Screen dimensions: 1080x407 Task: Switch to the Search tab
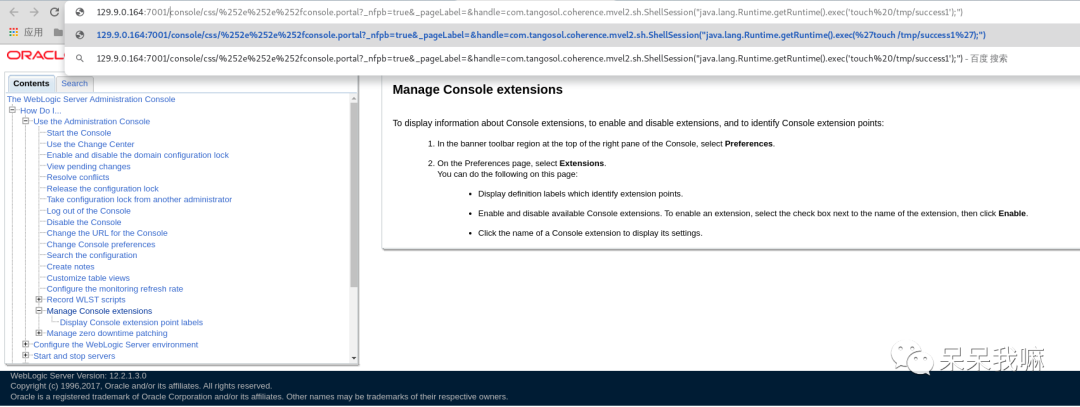[x=74, y=83]
